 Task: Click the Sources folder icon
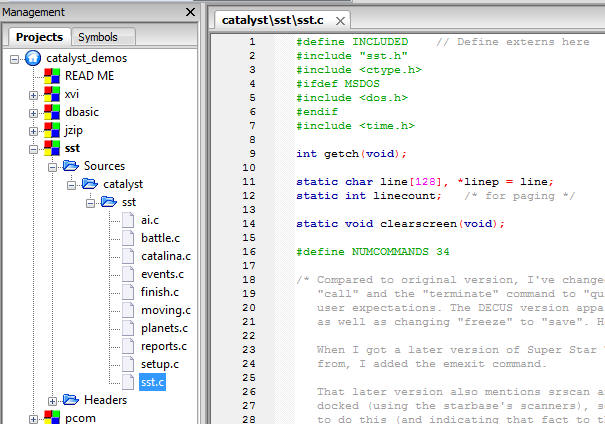click(70, 166)
